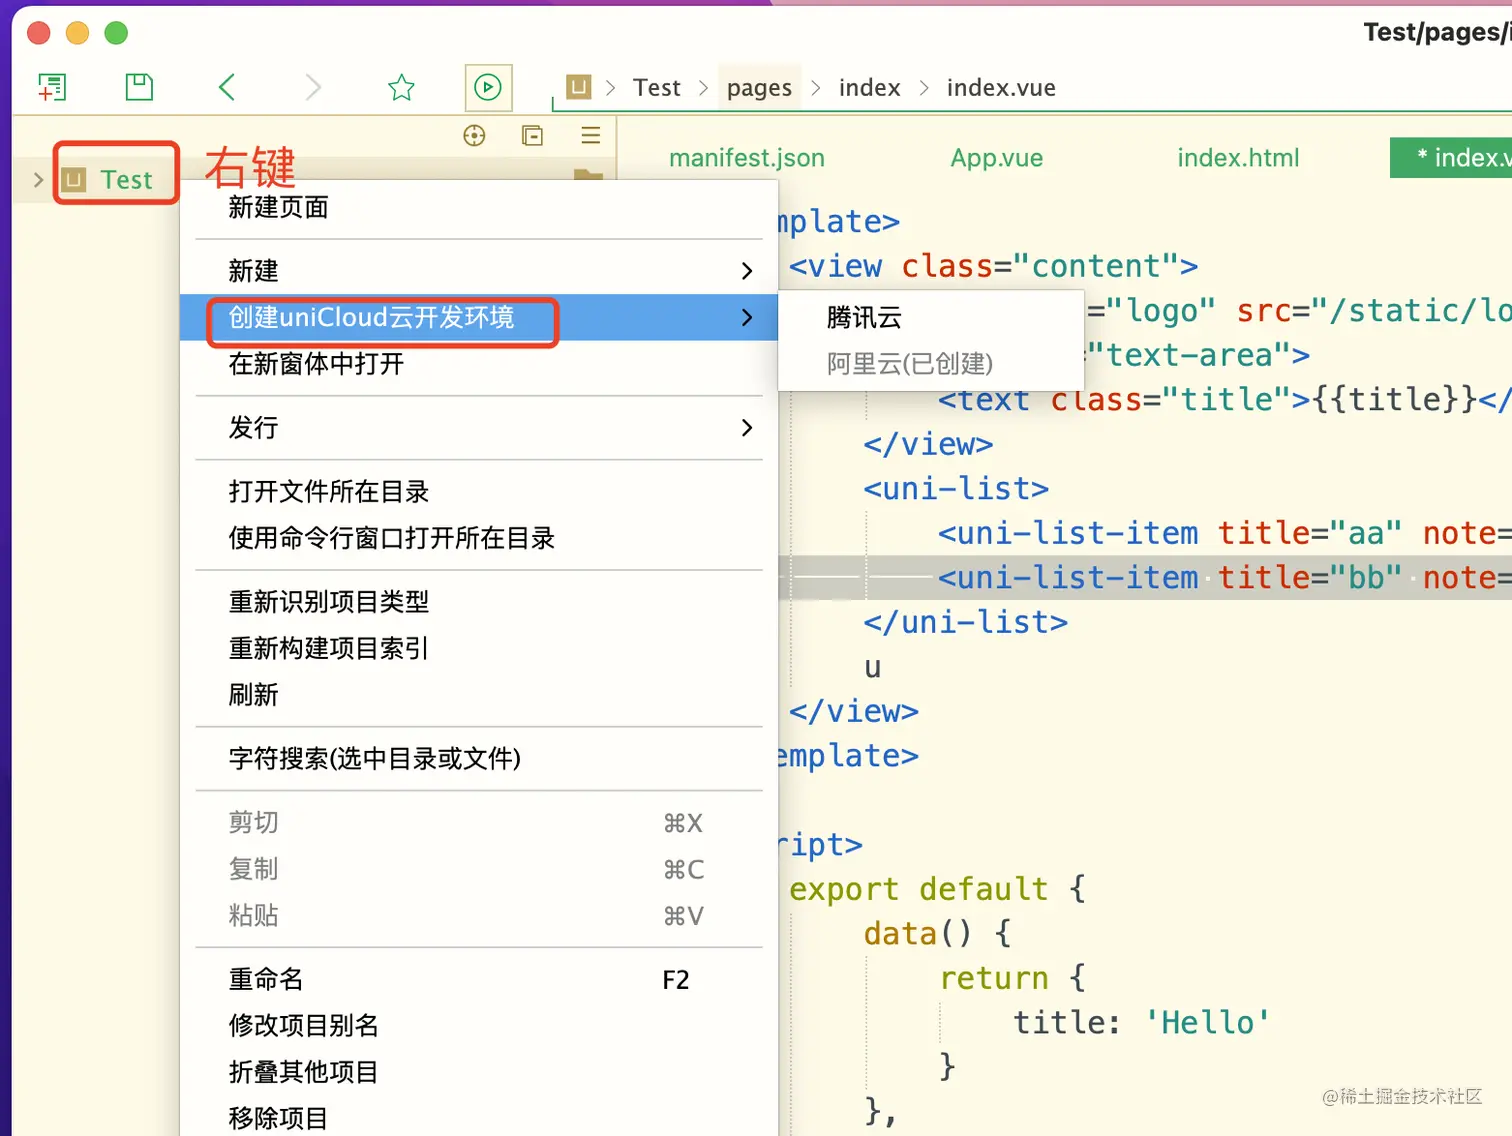Click index.vue in the breadcrumb
Image resolution: width=1512 pixels, height=1136 pixels.
pyautogui.click(x=1001, y=88)
